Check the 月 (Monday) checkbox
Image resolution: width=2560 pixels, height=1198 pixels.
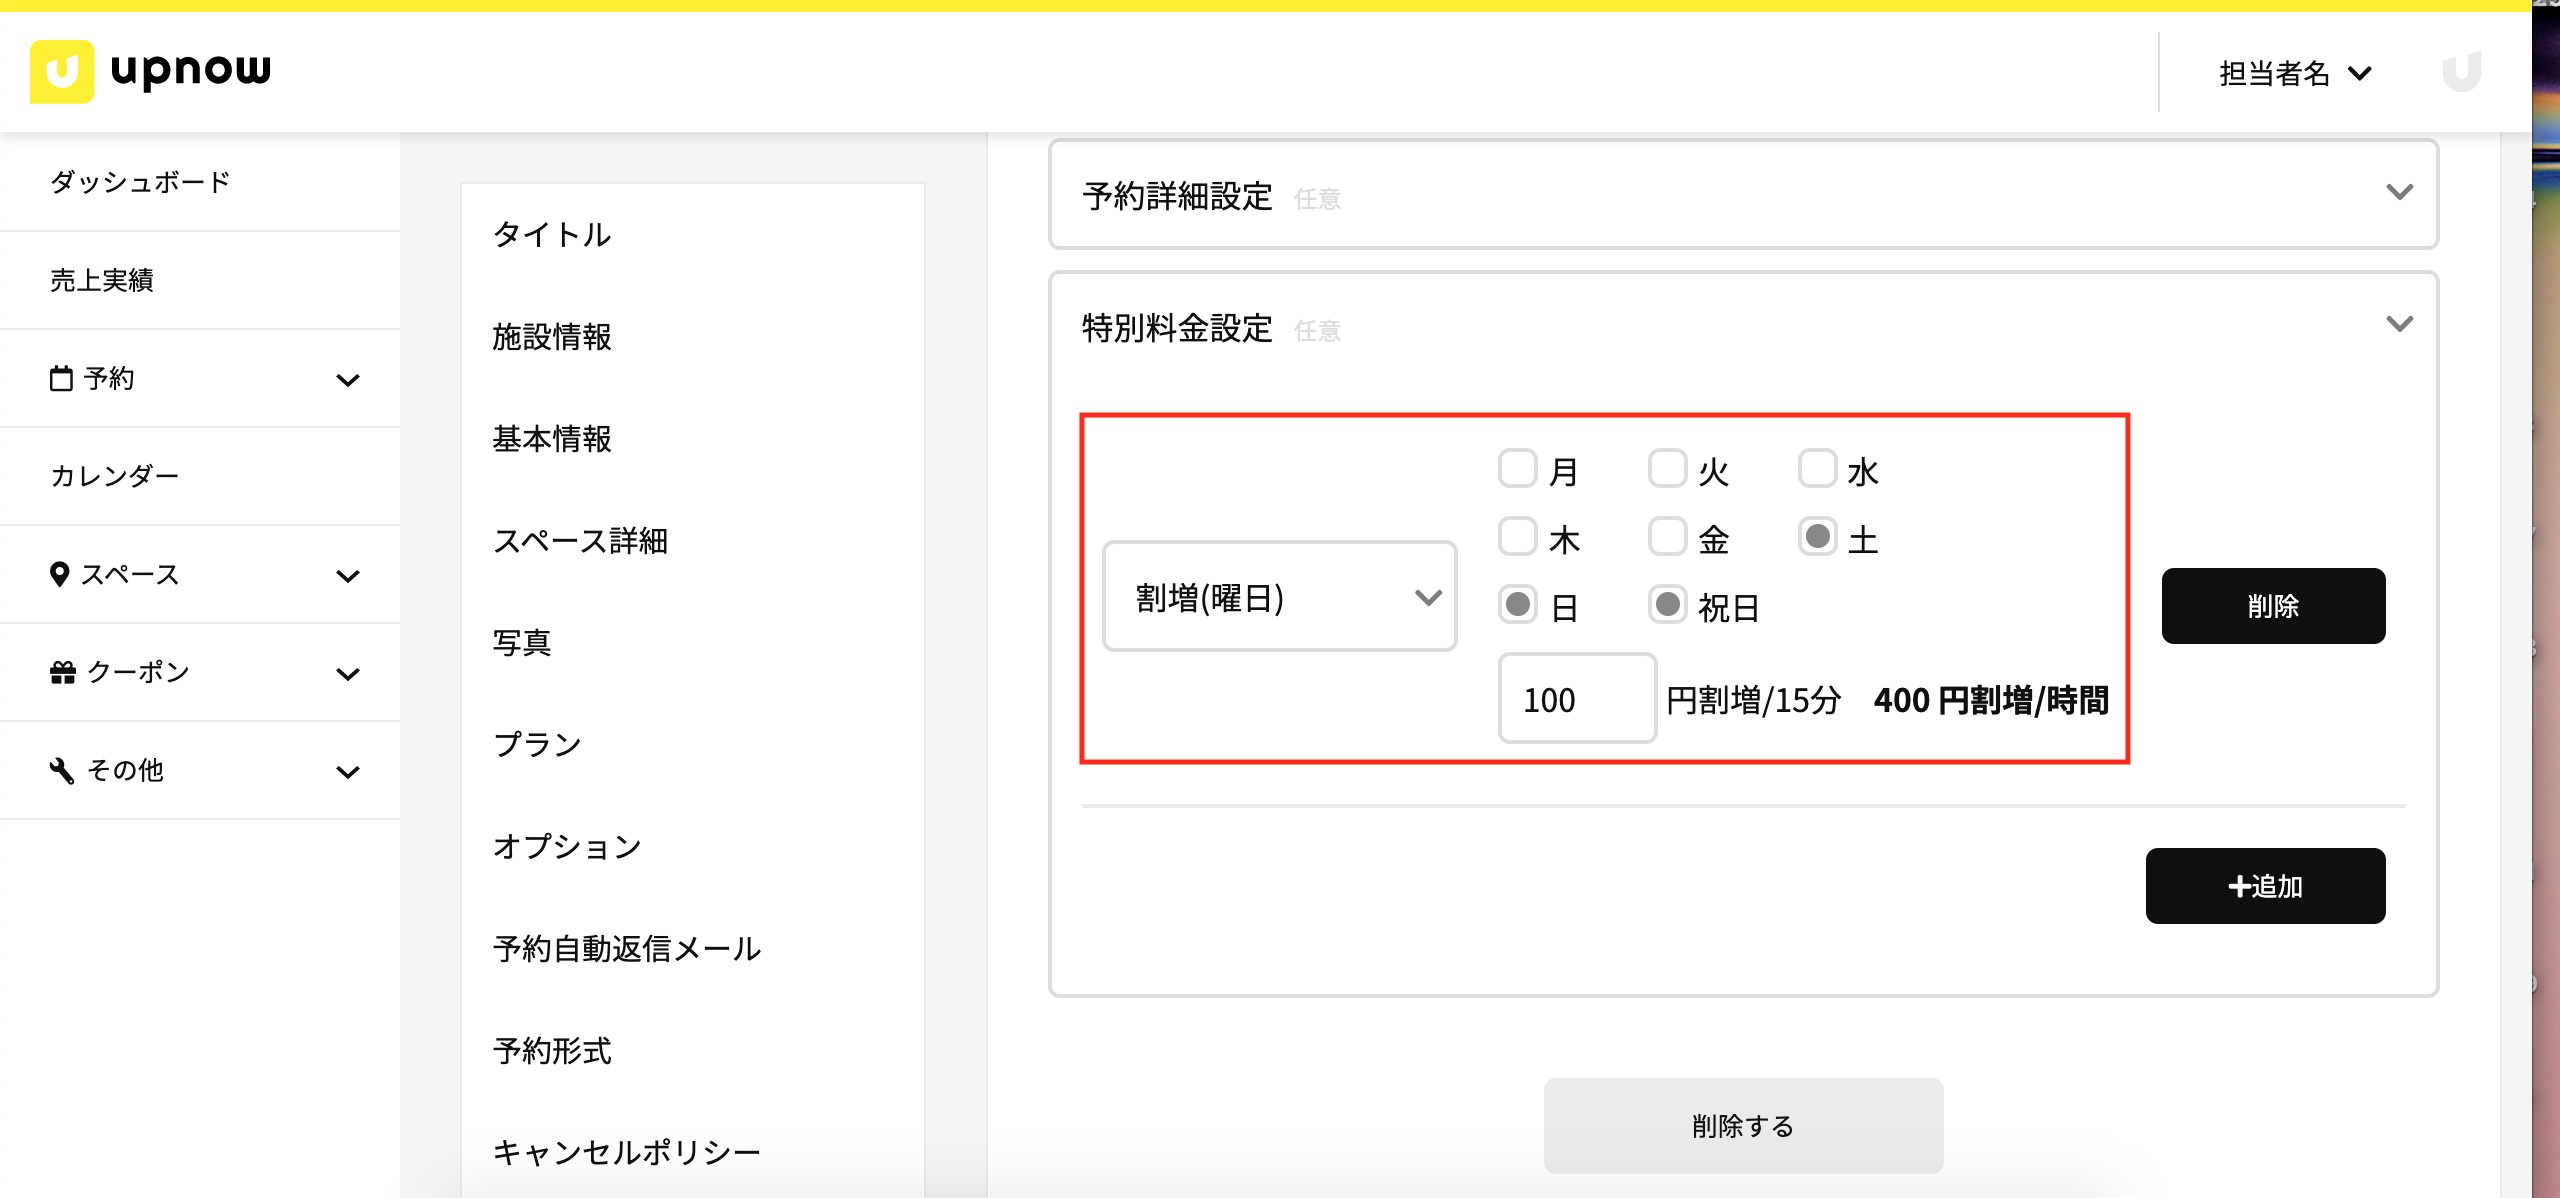[x=1518, y=468]
